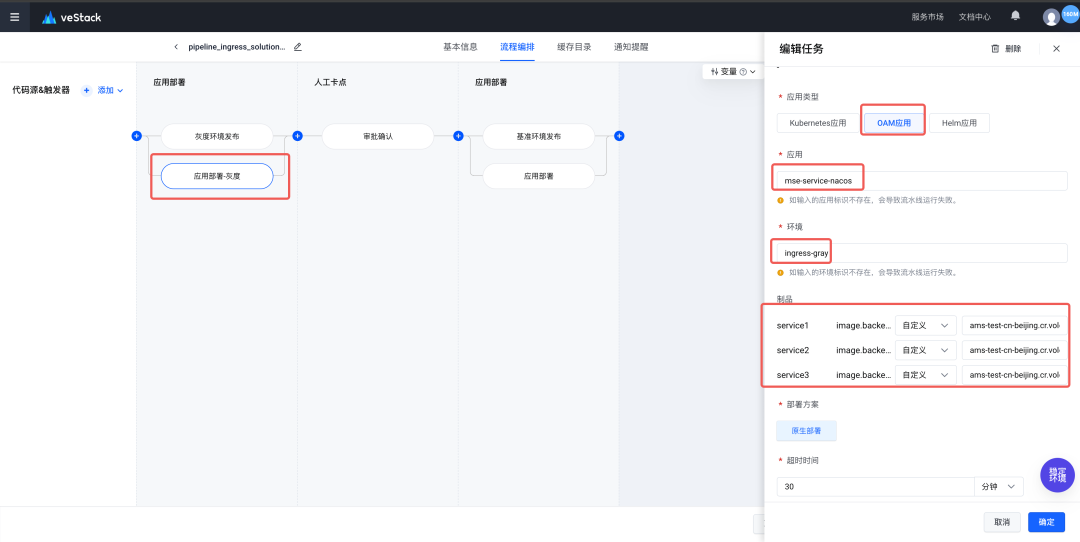Click the 取消 button
This screenshot has height=542, width=1080.
point(1002,522)
